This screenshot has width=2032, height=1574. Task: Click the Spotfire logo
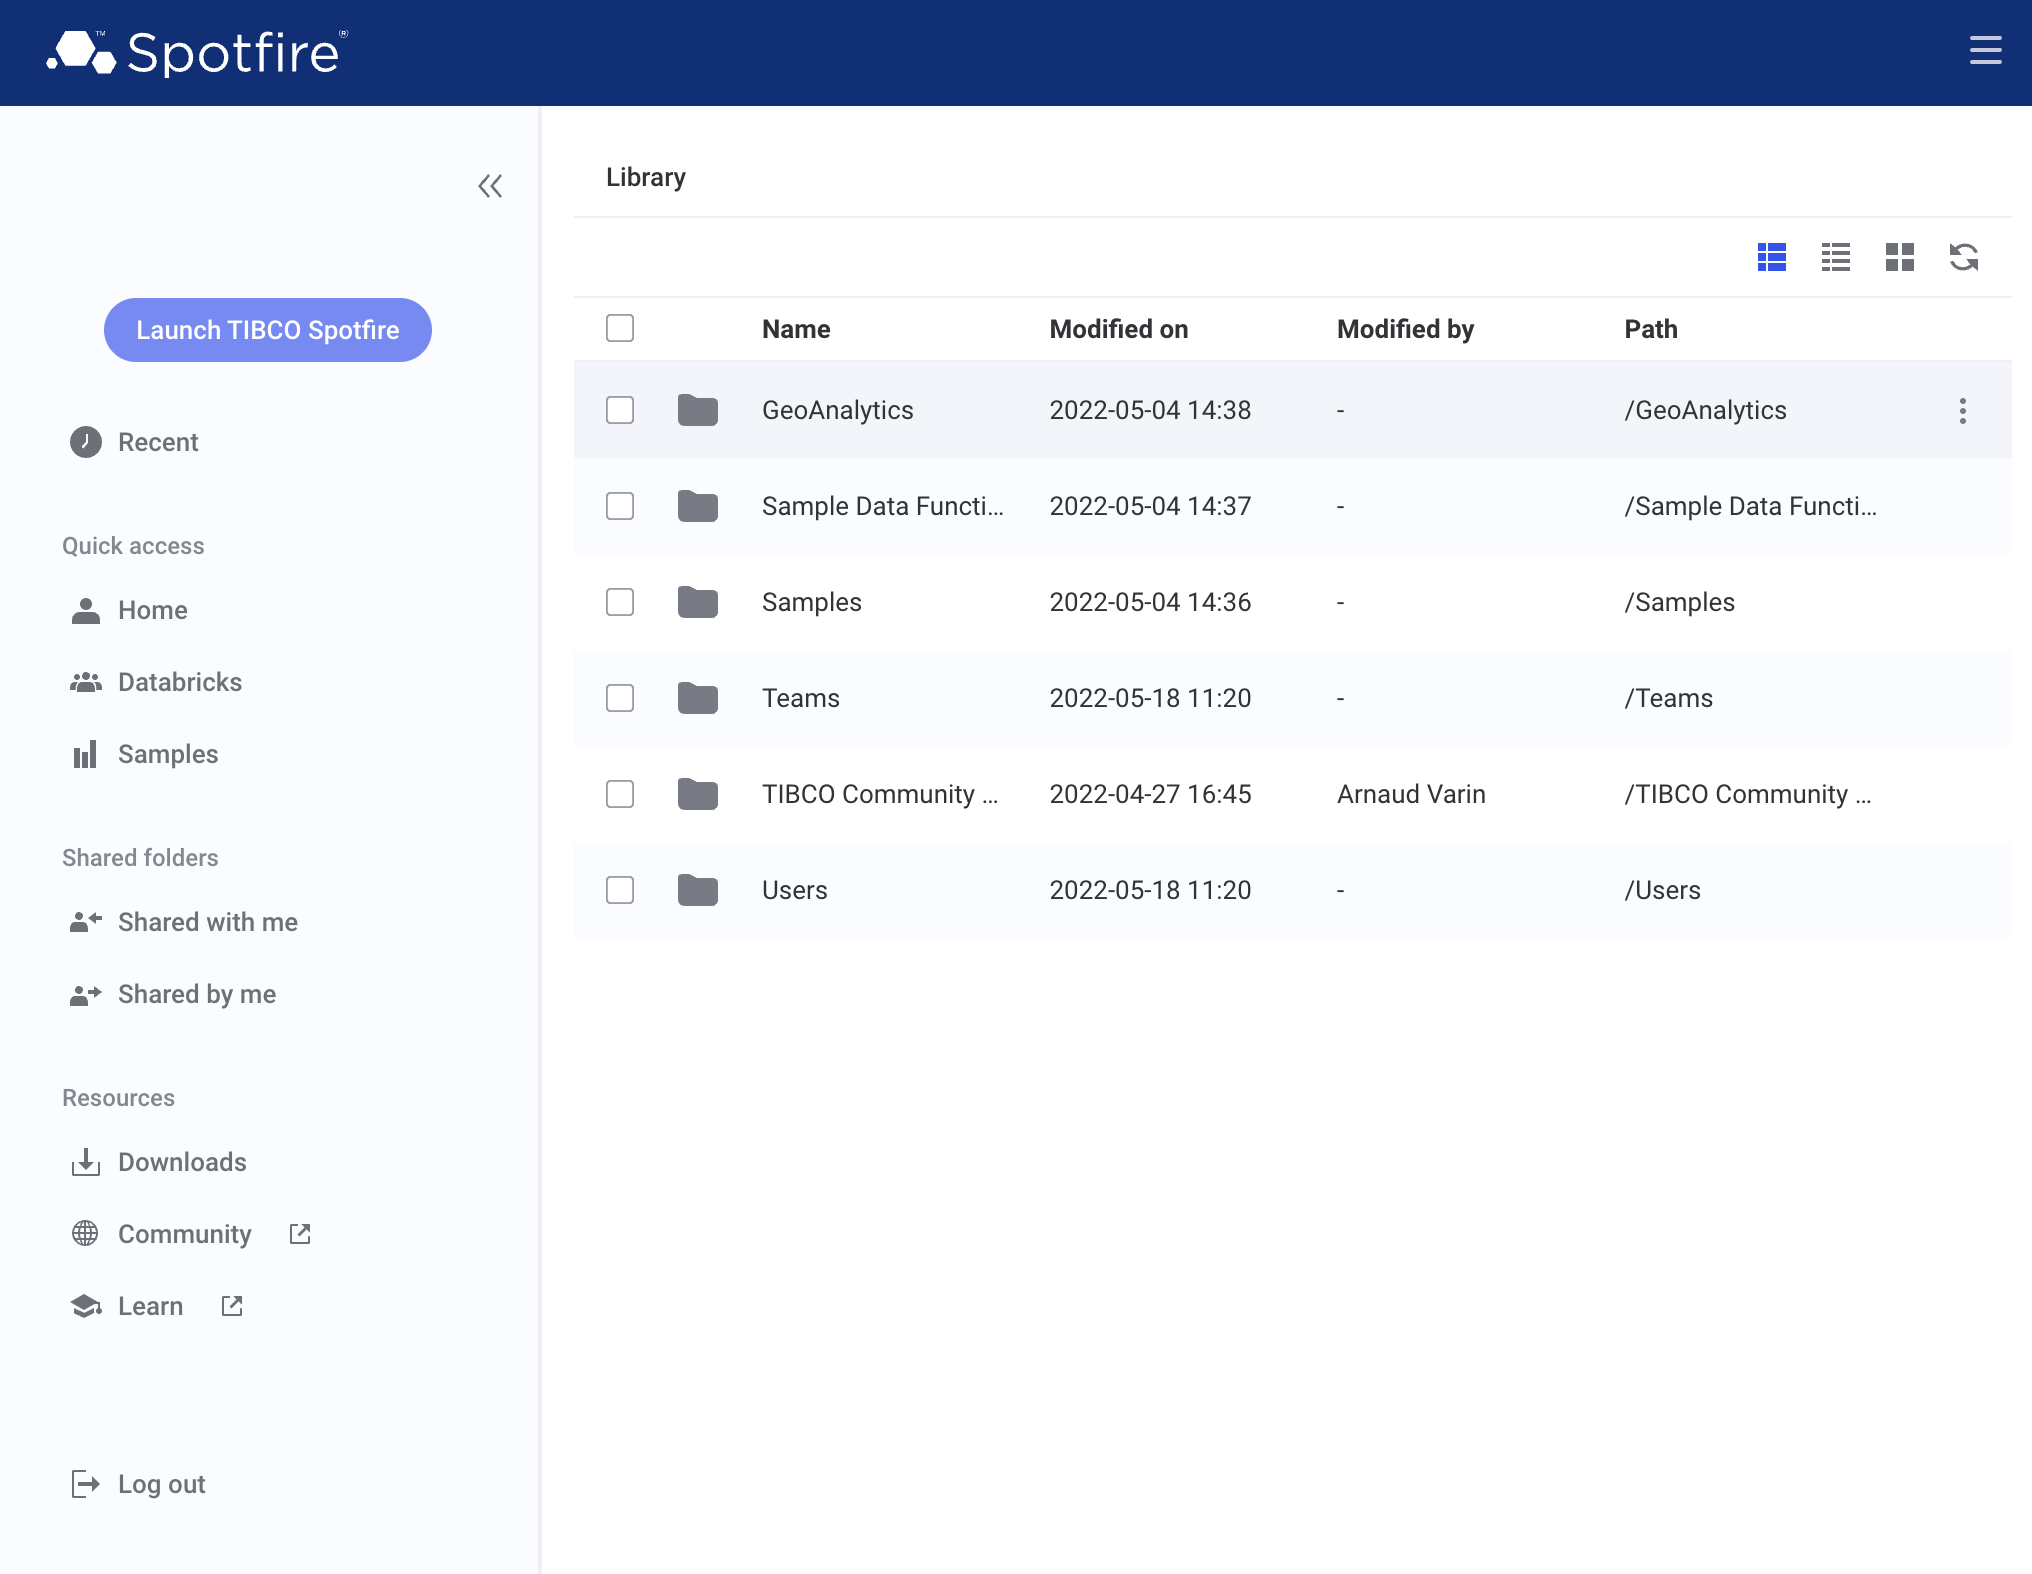(197, 52)
